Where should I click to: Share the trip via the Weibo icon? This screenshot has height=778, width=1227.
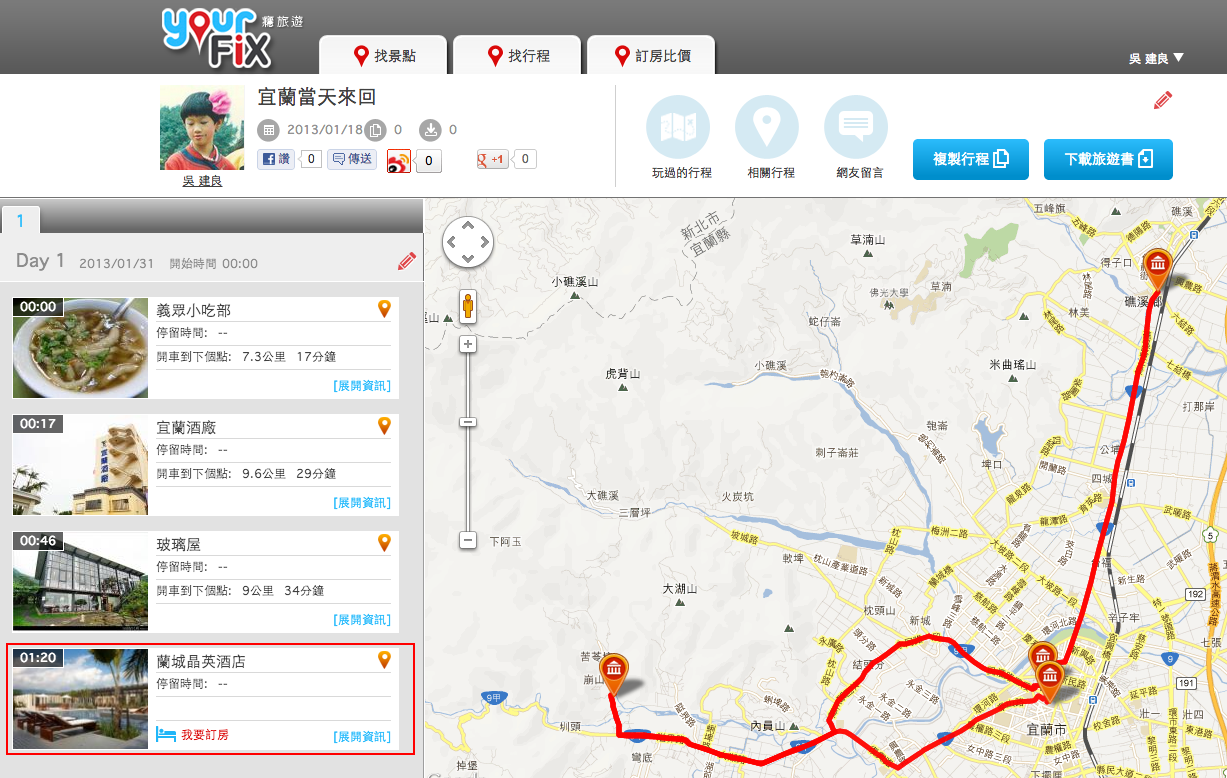tap(400, 159)
